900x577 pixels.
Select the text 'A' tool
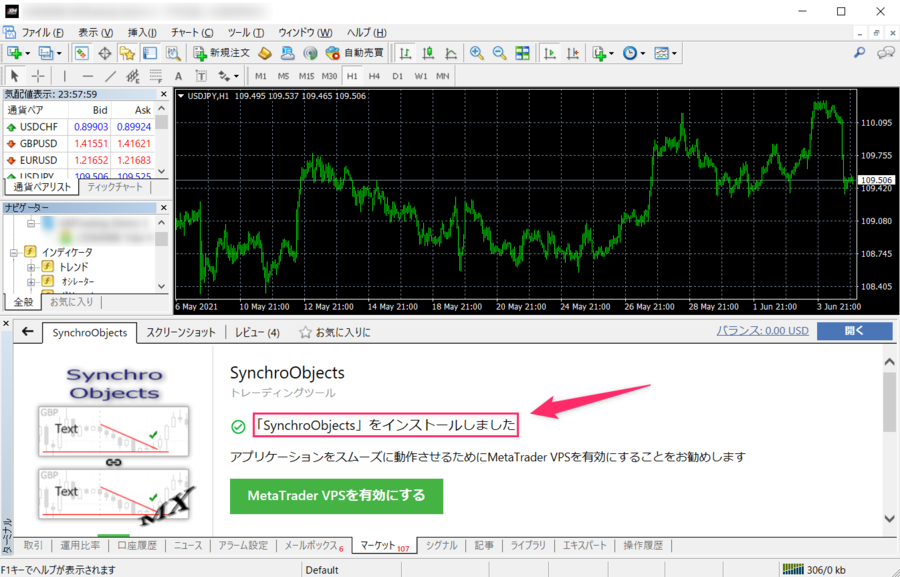(x=179, y=76)
